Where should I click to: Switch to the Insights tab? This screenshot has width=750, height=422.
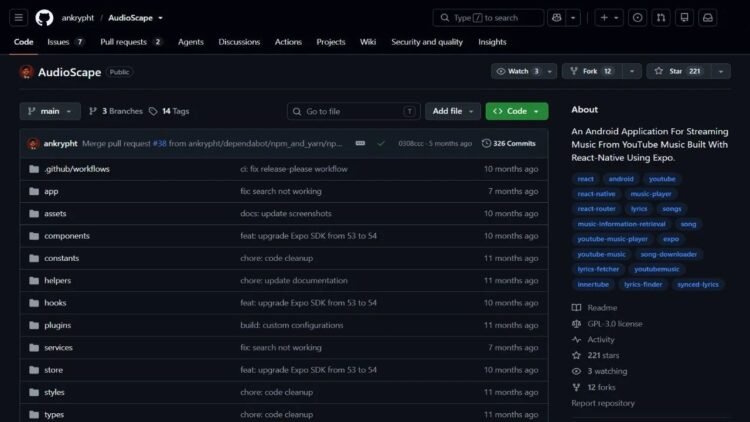pos(492,42)
